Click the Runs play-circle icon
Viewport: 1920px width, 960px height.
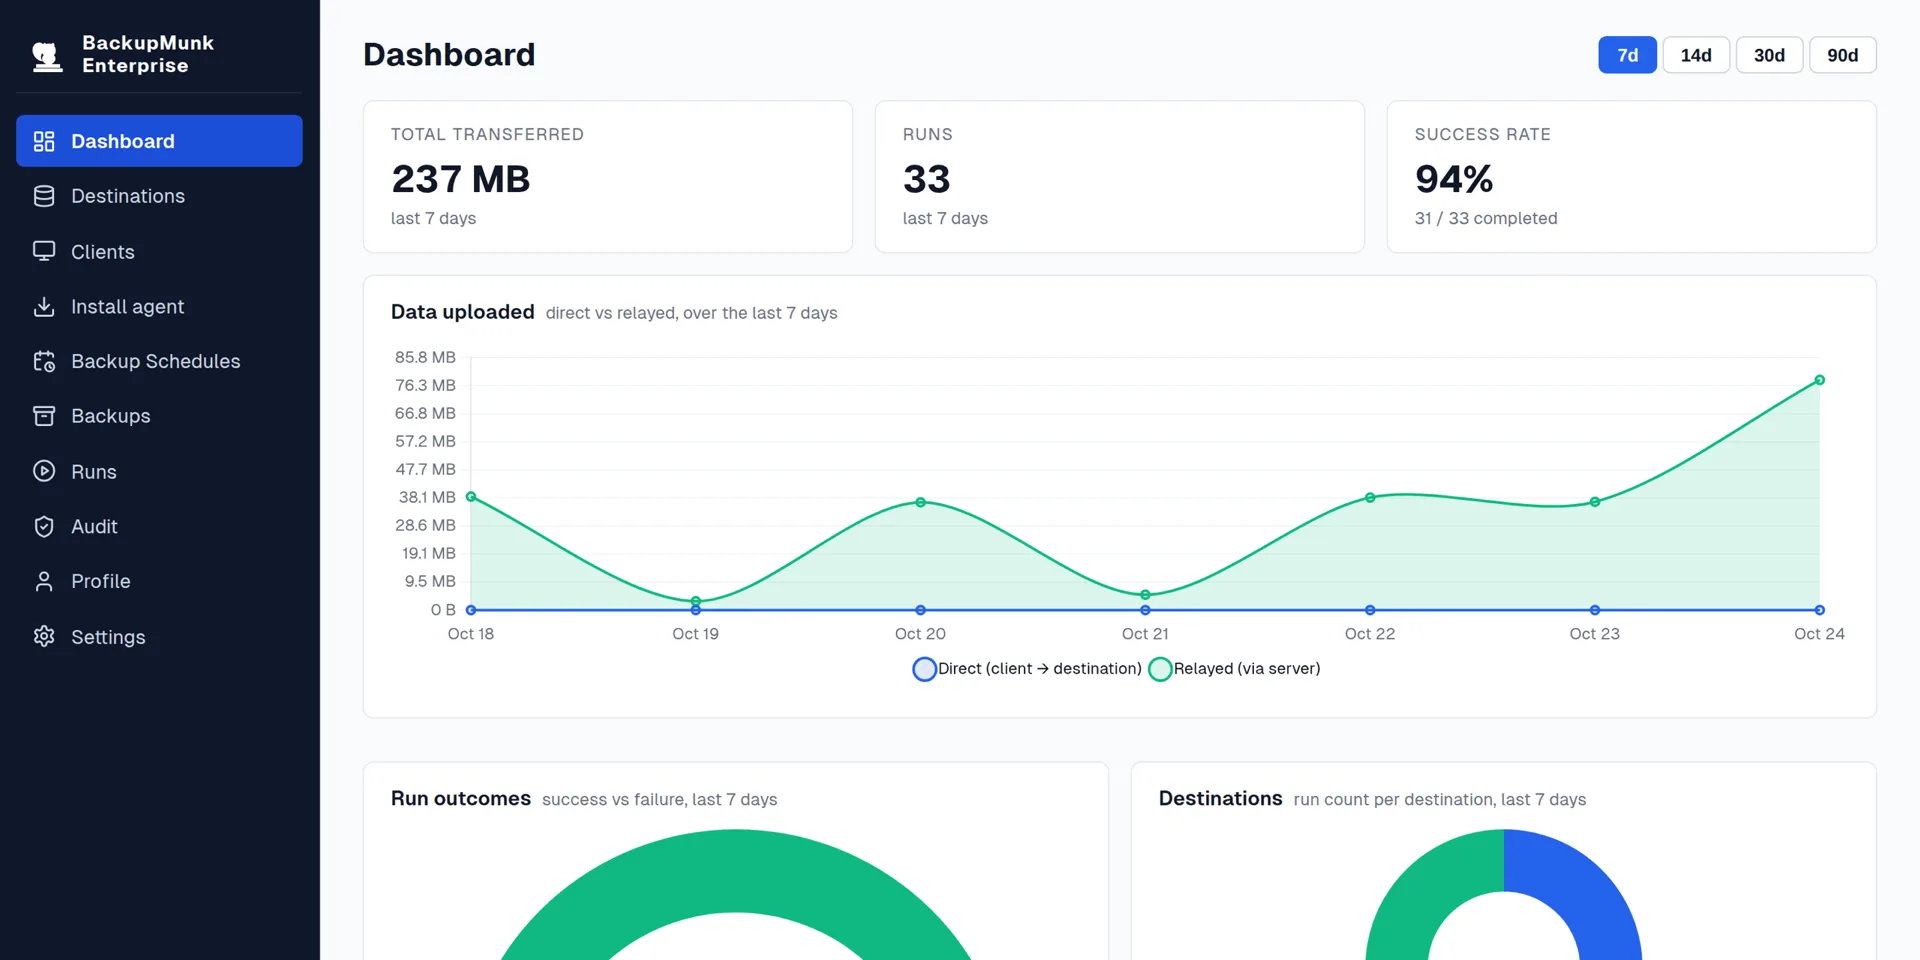[44, 471]
